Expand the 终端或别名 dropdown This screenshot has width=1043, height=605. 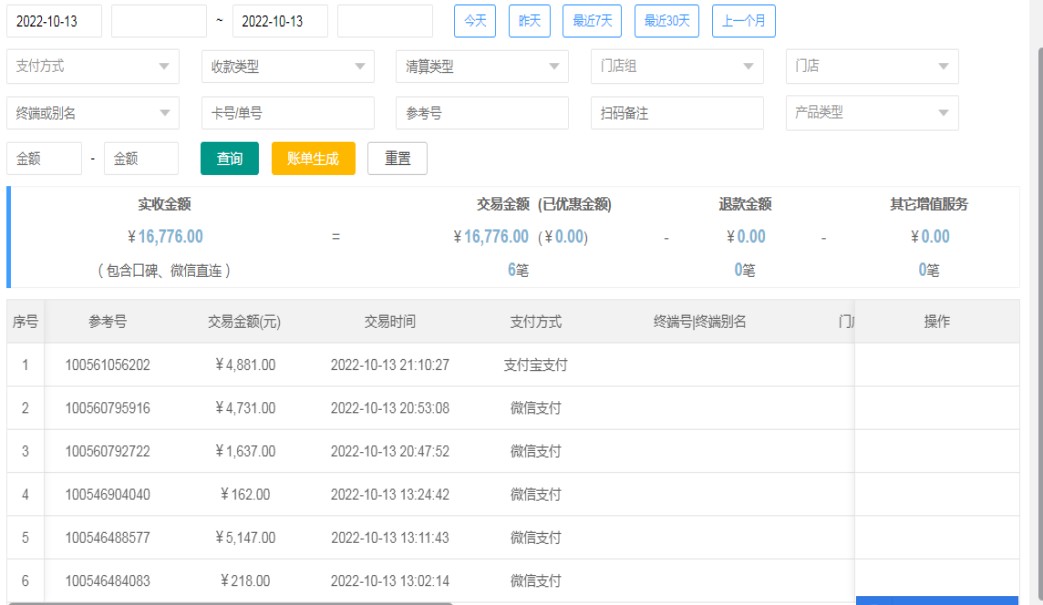[93, 113]
